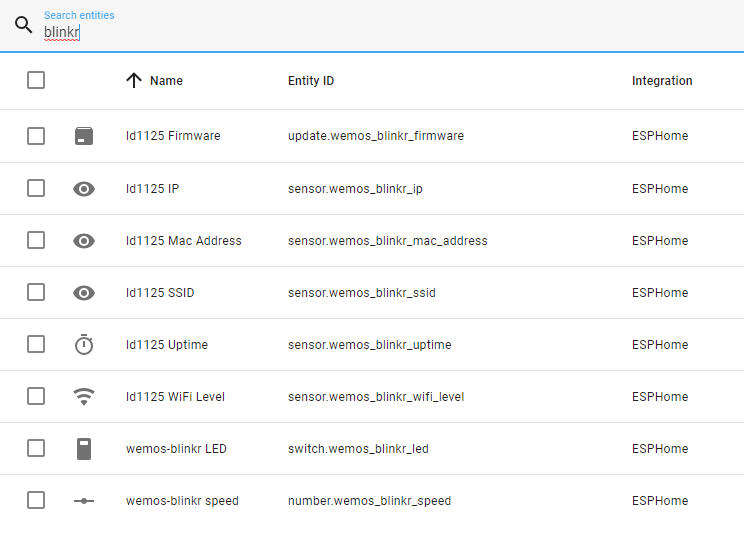Click entity ID switch.wemos_blinkr_led
This screenshot has height=543, width=744.
[x=358, y=449]
